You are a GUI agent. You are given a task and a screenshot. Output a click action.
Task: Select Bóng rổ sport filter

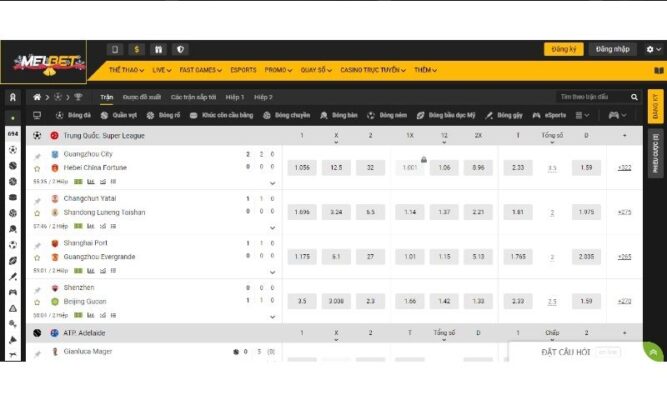point(163,115)
